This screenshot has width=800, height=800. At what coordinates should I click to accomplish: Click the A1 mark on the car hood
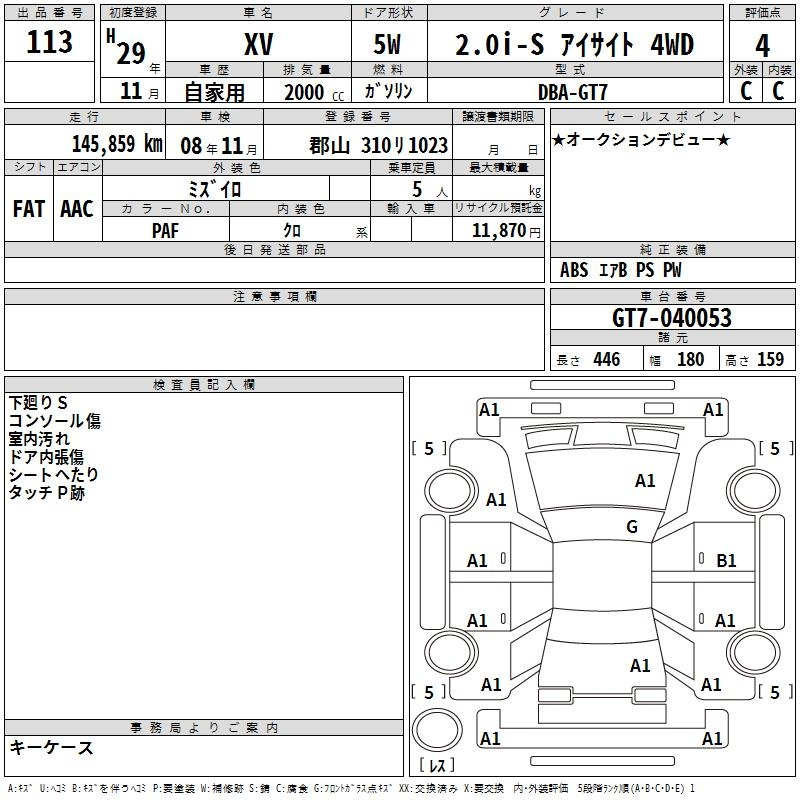645,481
